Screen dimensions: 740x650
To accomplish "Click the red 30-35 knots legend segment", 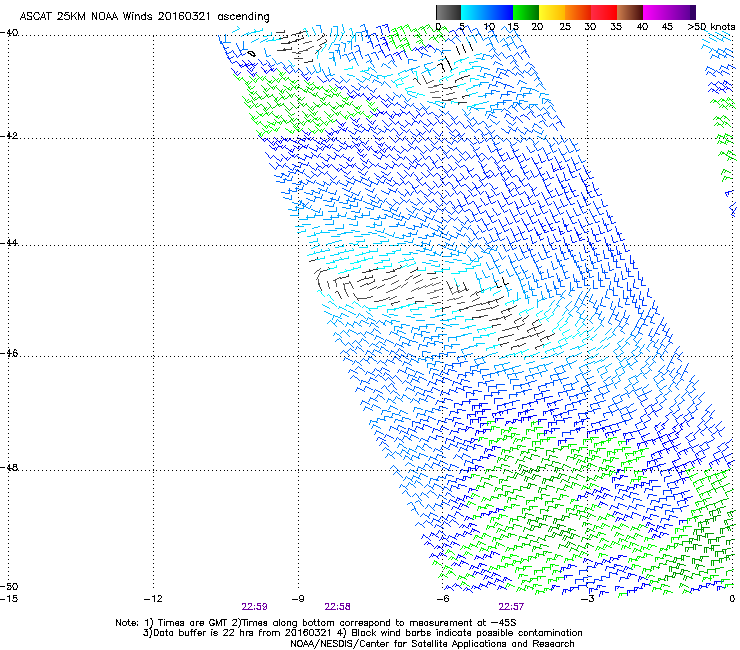I will pos(604,12).
